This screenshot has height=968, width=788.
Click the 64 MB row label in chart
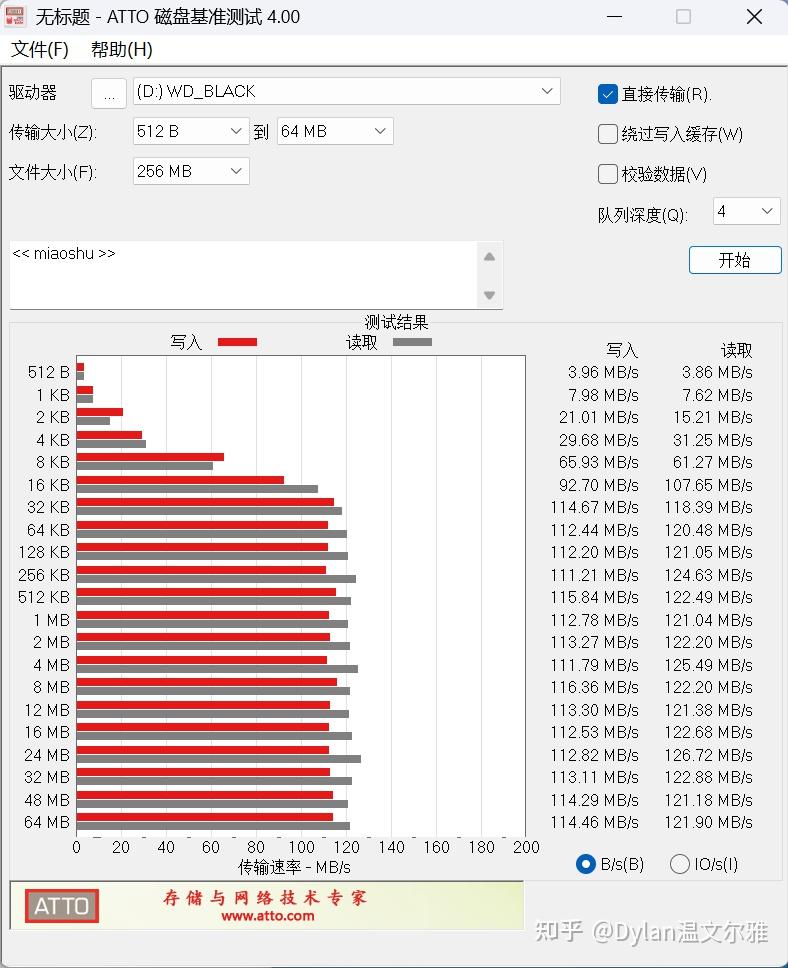(47, 822)
